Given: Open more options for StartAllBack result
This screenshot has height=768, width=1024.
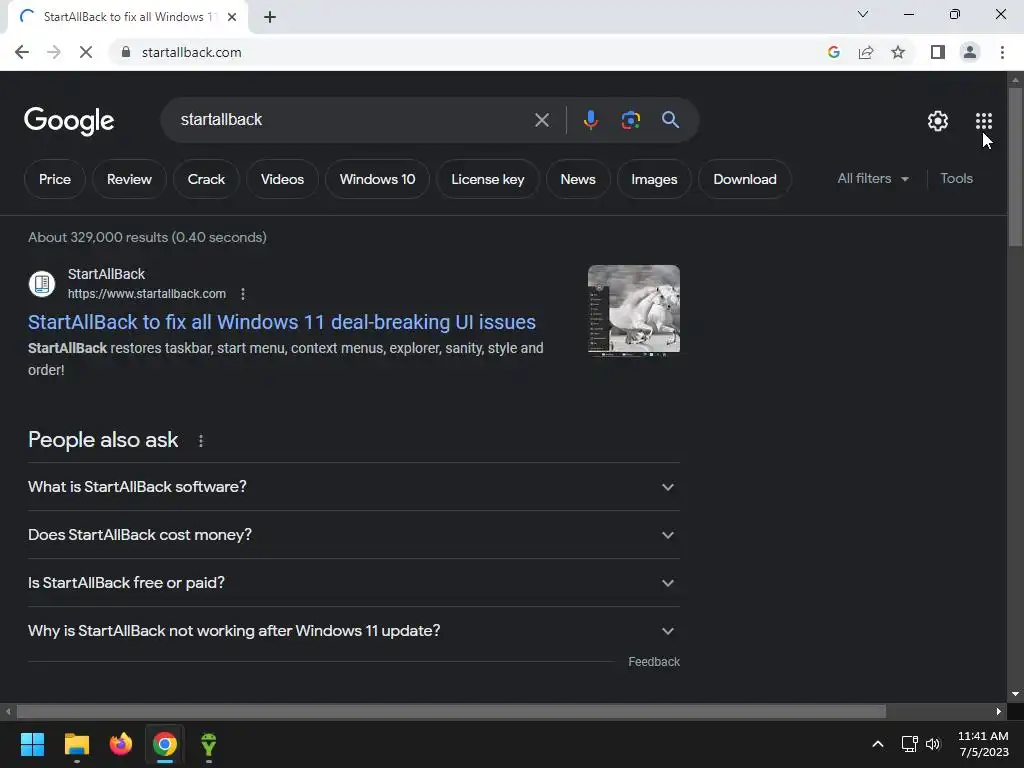Looking at the screenshot, I should pos(243,294).
